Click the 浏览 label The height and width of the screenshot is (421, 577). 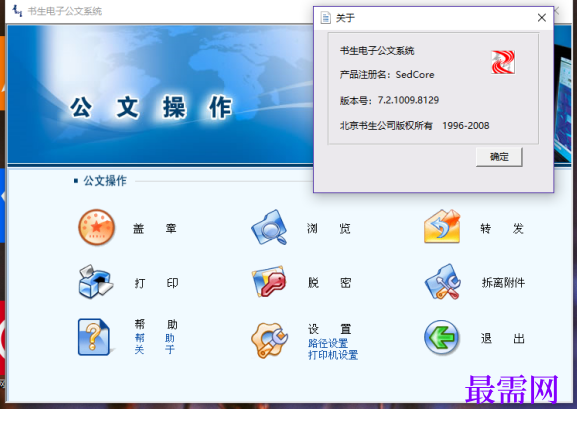tap(329, 229)
